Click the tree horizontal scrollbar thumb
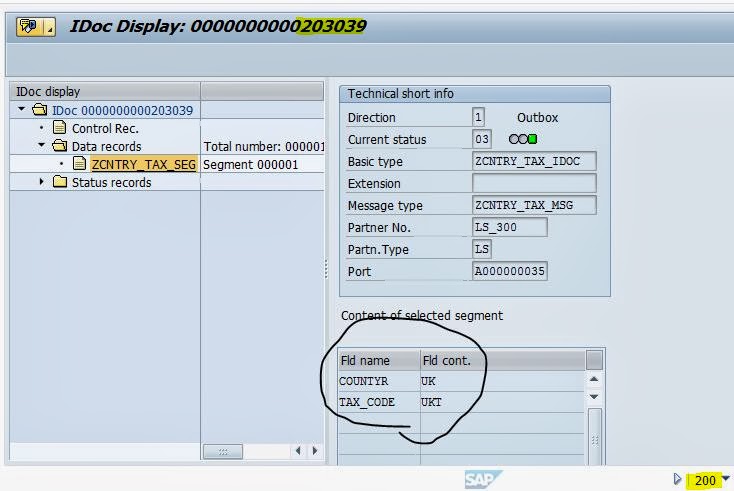This screenshot has height=491, width=734. click(223, 451)
